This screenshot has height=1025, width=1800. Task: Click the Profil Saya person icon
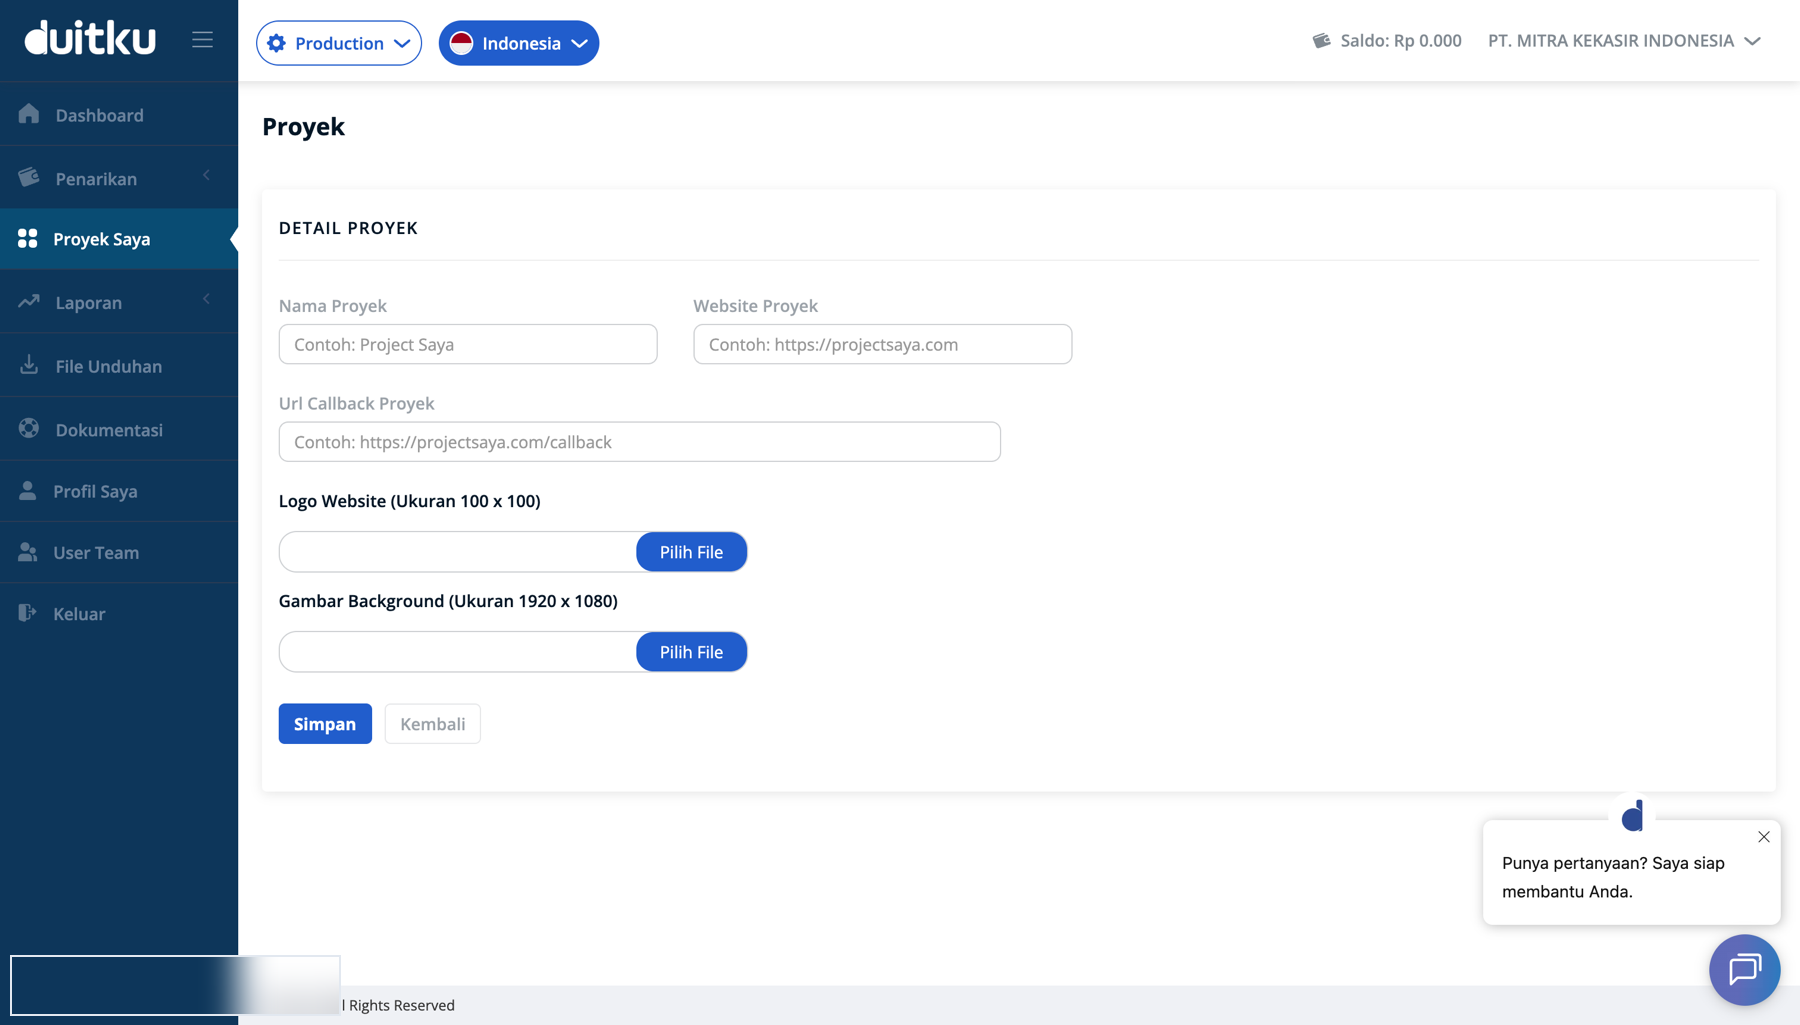pyautogui.click(x=28, y=490)
